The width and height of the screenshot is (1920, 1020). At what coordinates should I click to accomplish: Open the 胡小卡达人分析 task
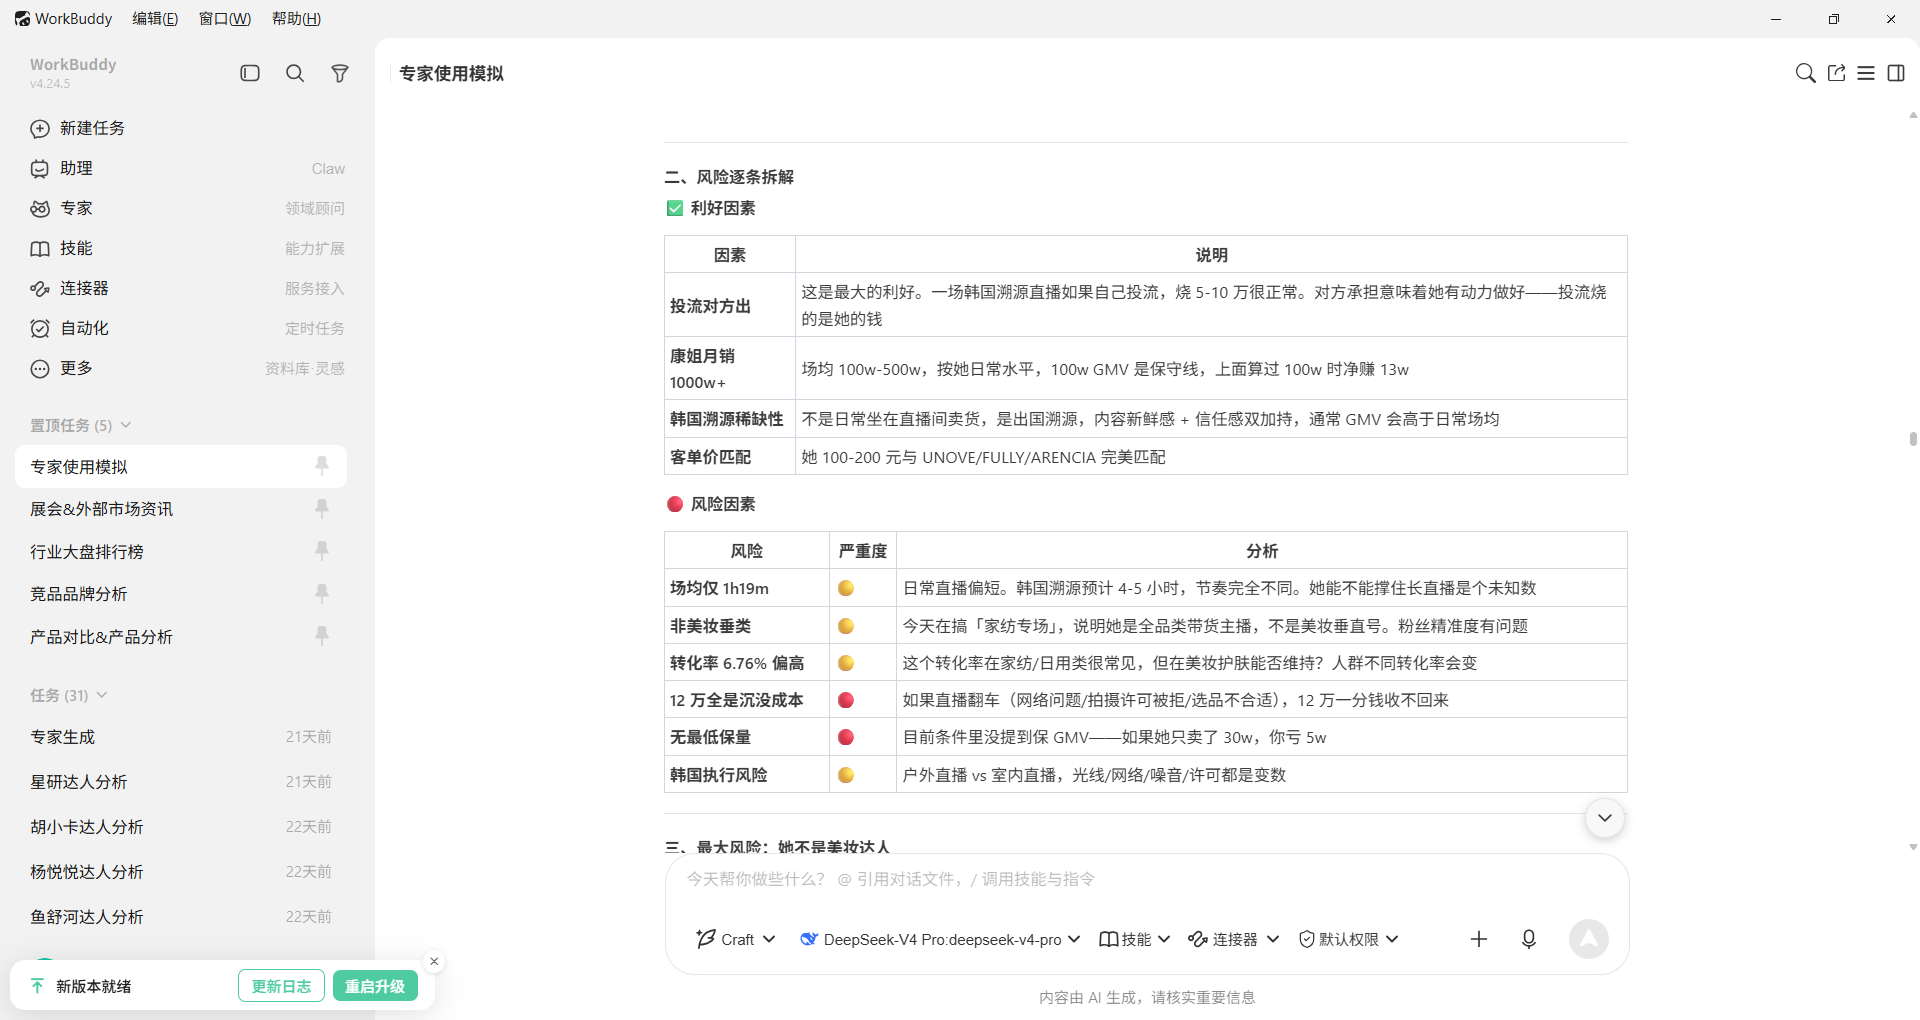point(181,827)
